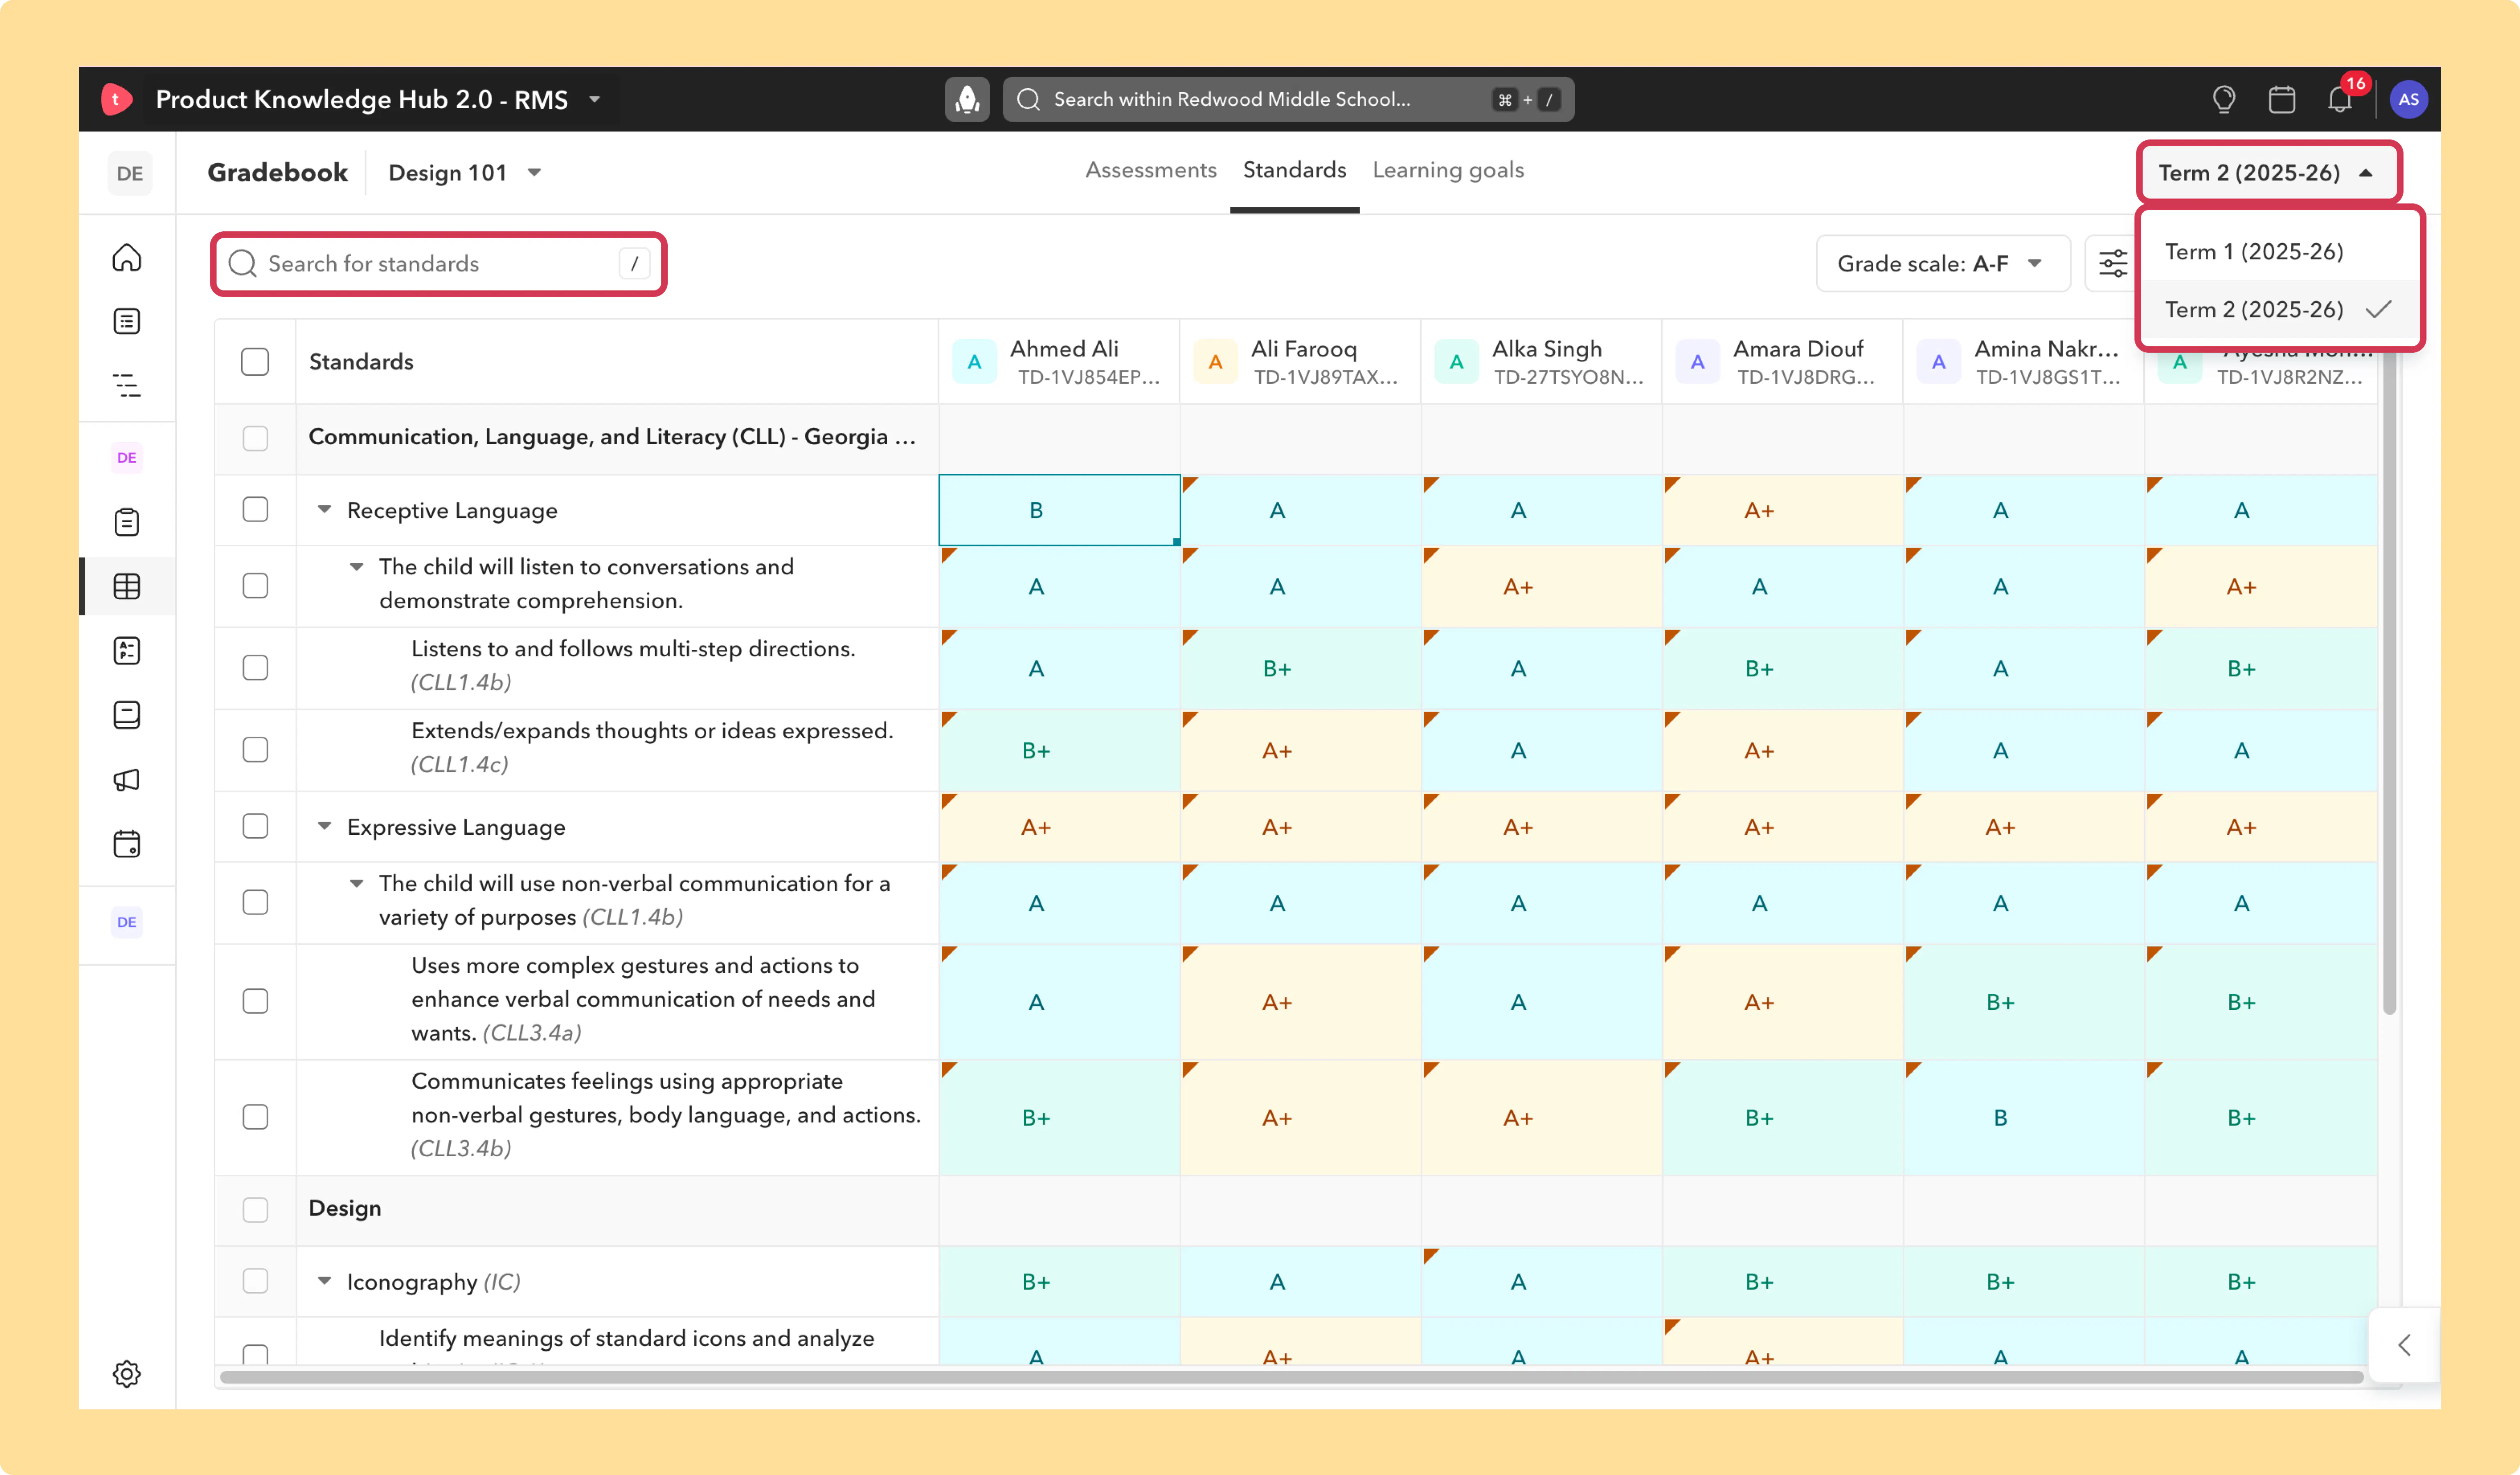Screen dimensions: 2520x1475
Task: Toggle the select-all Standards checkbox
Action: click(x=255, y=361)
